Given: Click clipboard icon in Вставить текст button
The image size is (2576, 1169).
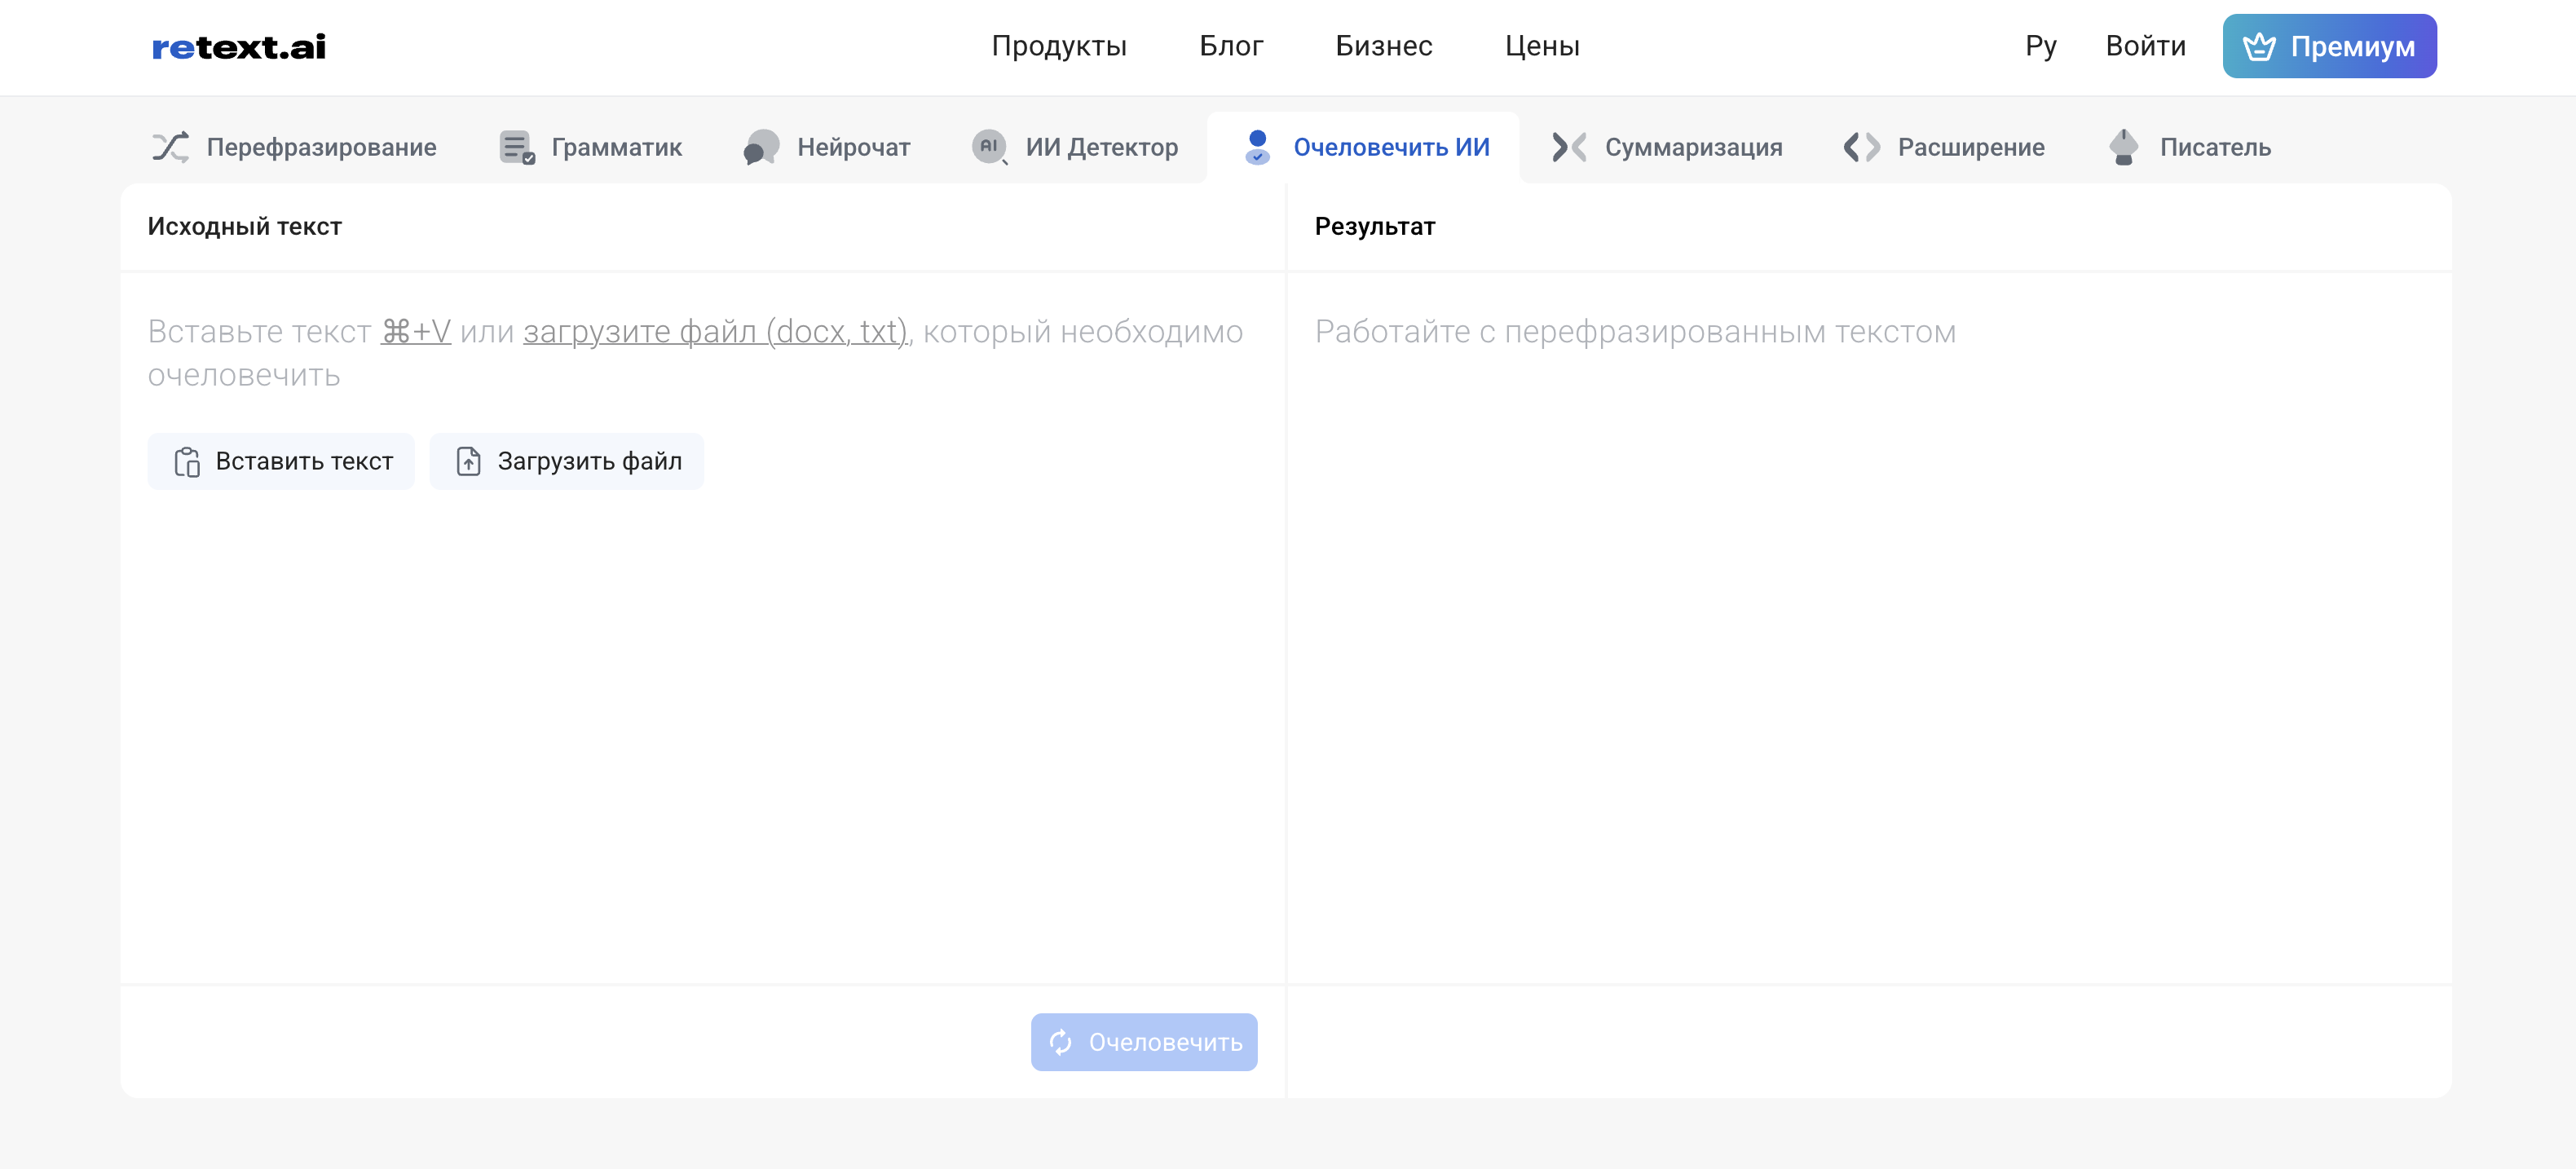Looking at the screenshot, I should (187, 461).
